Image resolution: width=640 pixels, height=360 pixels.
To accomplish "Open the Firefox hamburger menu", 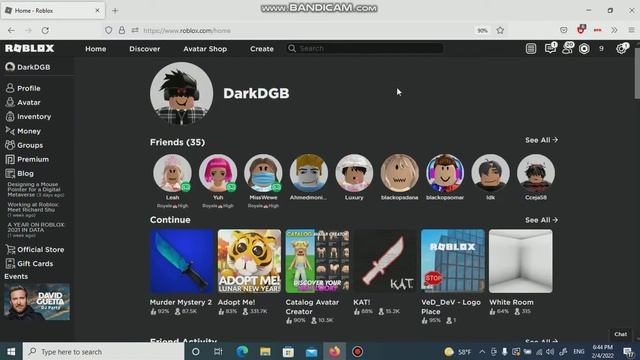I will point(631,30).
